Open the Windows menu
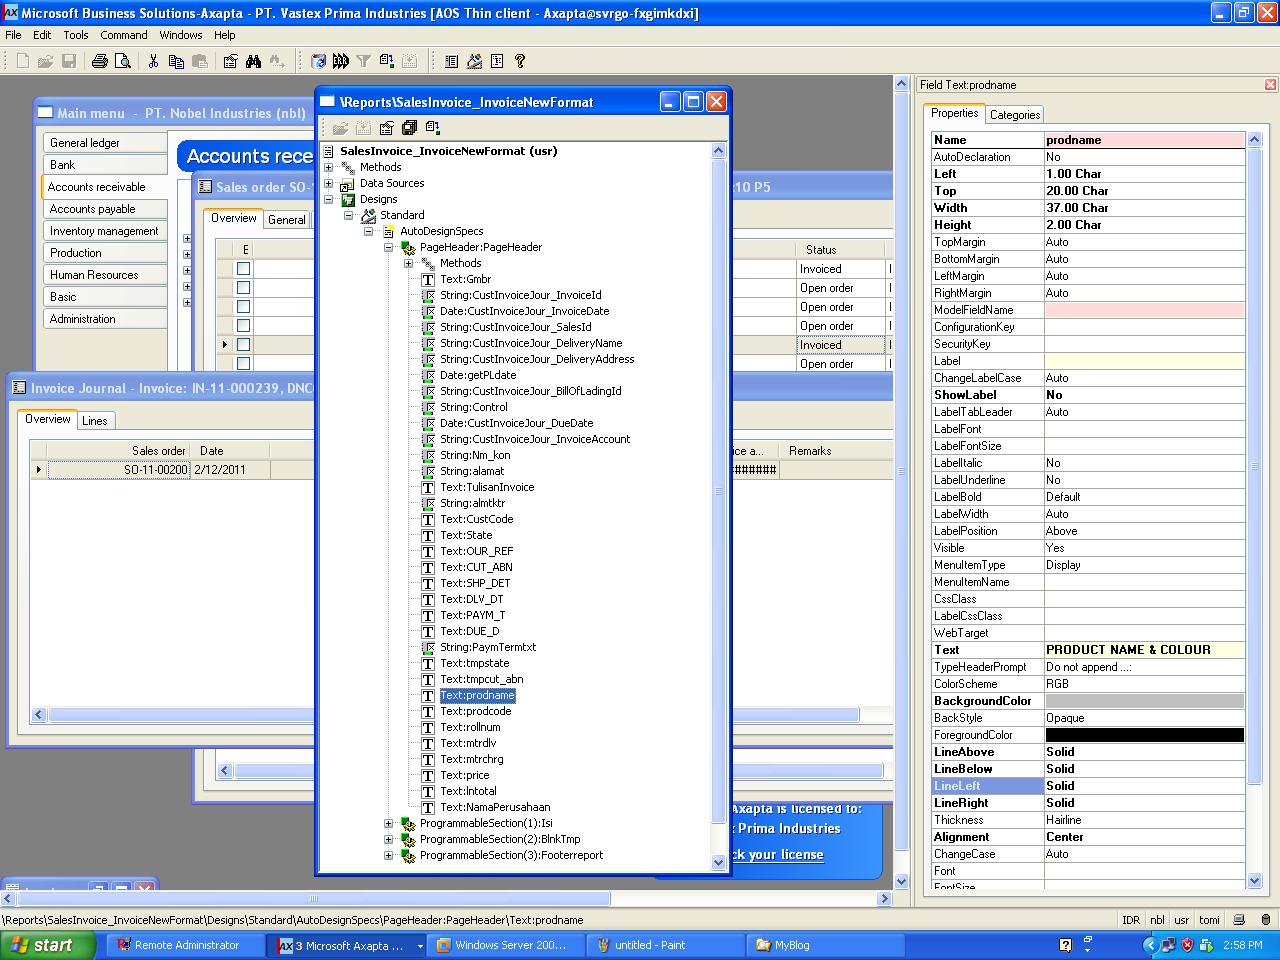The height and width of the screenshot is (960, 1280). (x=181, y=35)
